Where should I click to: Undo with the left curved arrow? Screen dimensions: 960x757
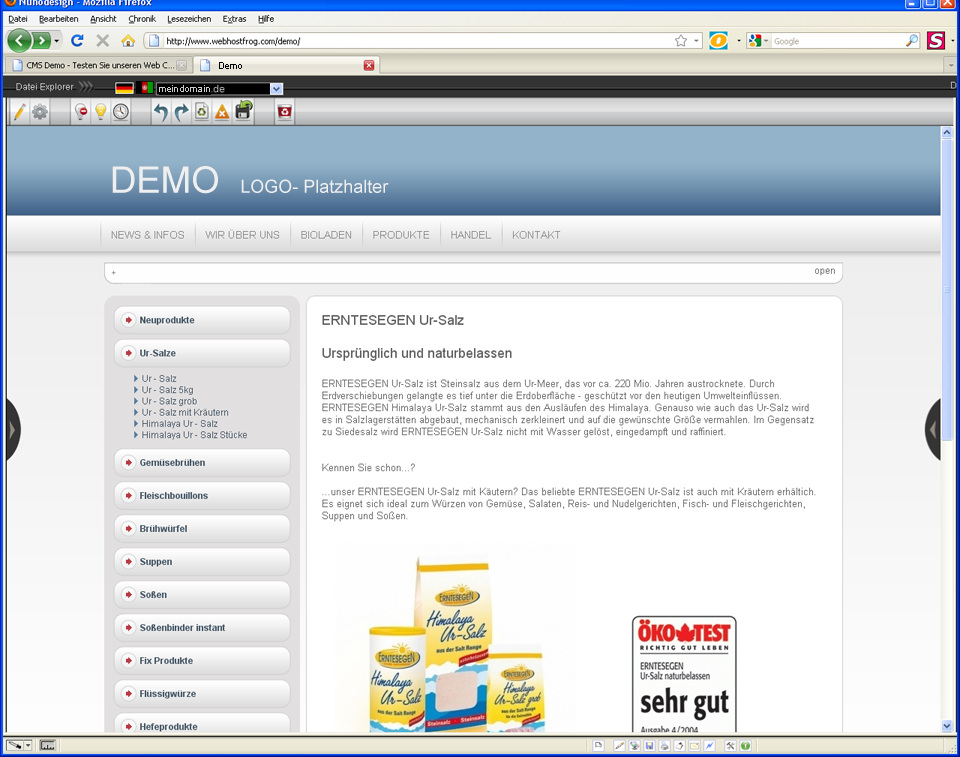coord(160,112)
